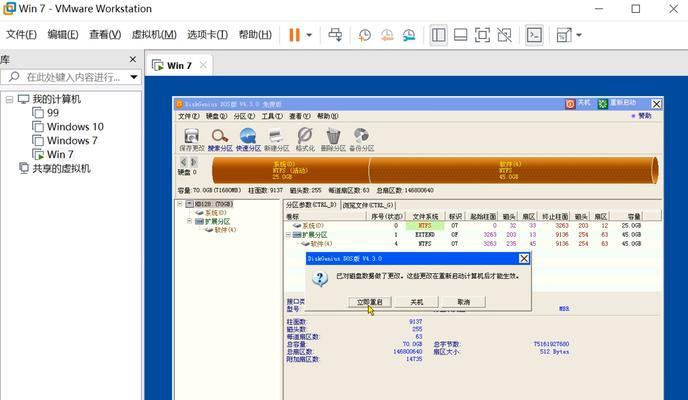This screenshot has height=400, width=688.
Task: Click send Ctrl+Alt+Del toolbar icon
Action: point(335,35)
